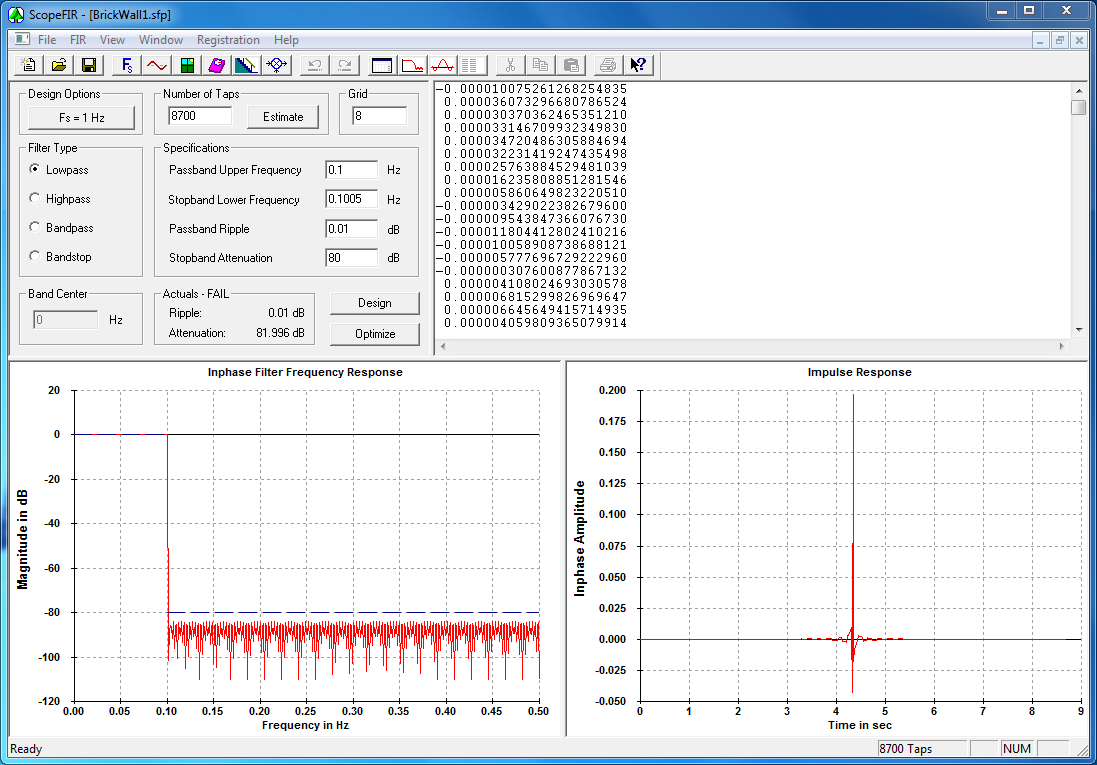Image resolution: width=1097 pixels, height=765 pixels.
Task: Click the red sine wave toolbar icon
Action: coord(157,65)
